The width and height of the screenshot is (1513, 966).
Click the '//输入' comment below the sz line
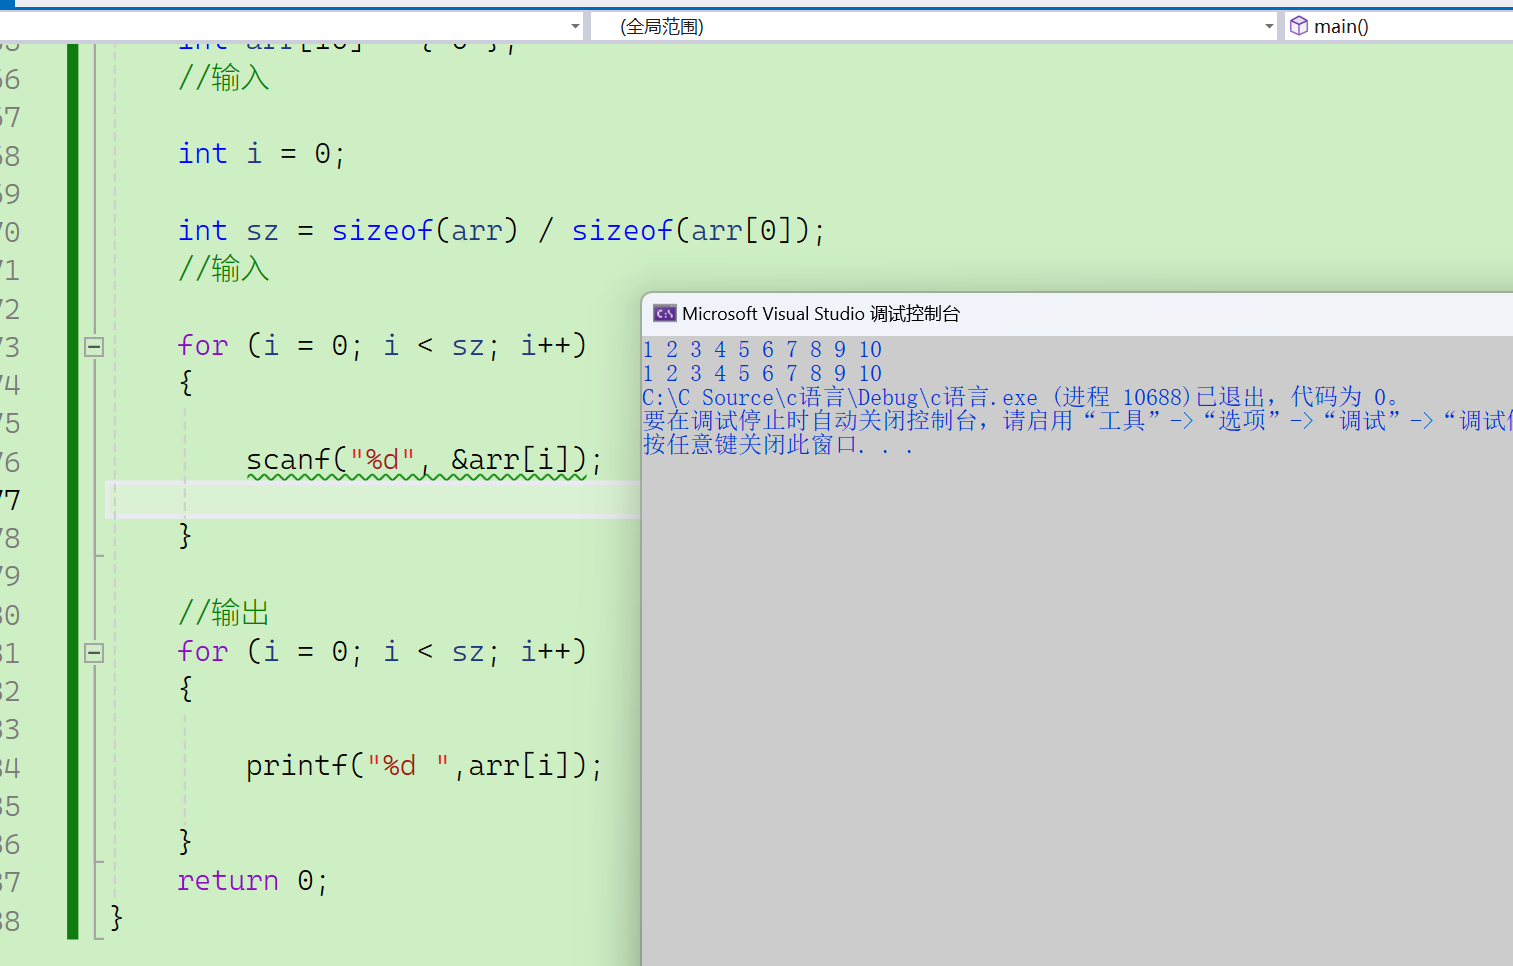click(x=224, y=268)
